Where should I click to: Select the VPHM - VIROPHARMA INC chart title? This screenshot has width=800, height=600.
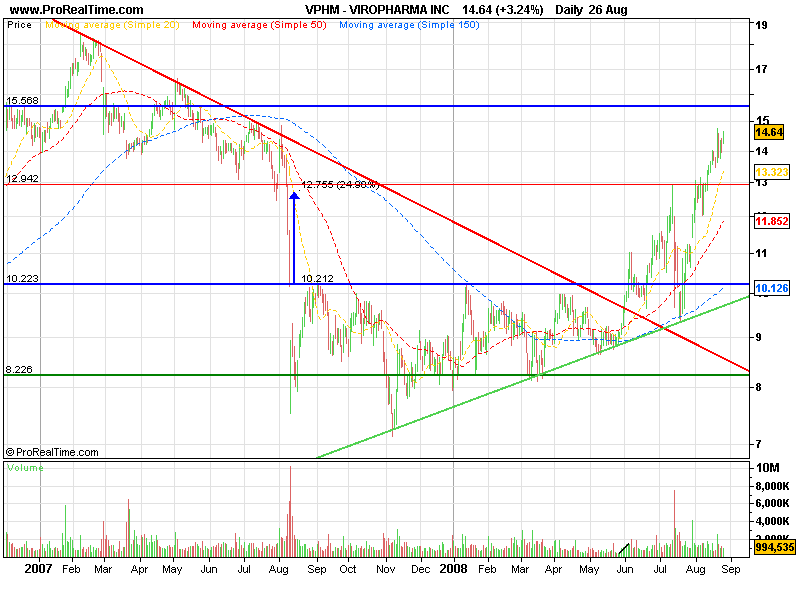(x=377, y=10)
